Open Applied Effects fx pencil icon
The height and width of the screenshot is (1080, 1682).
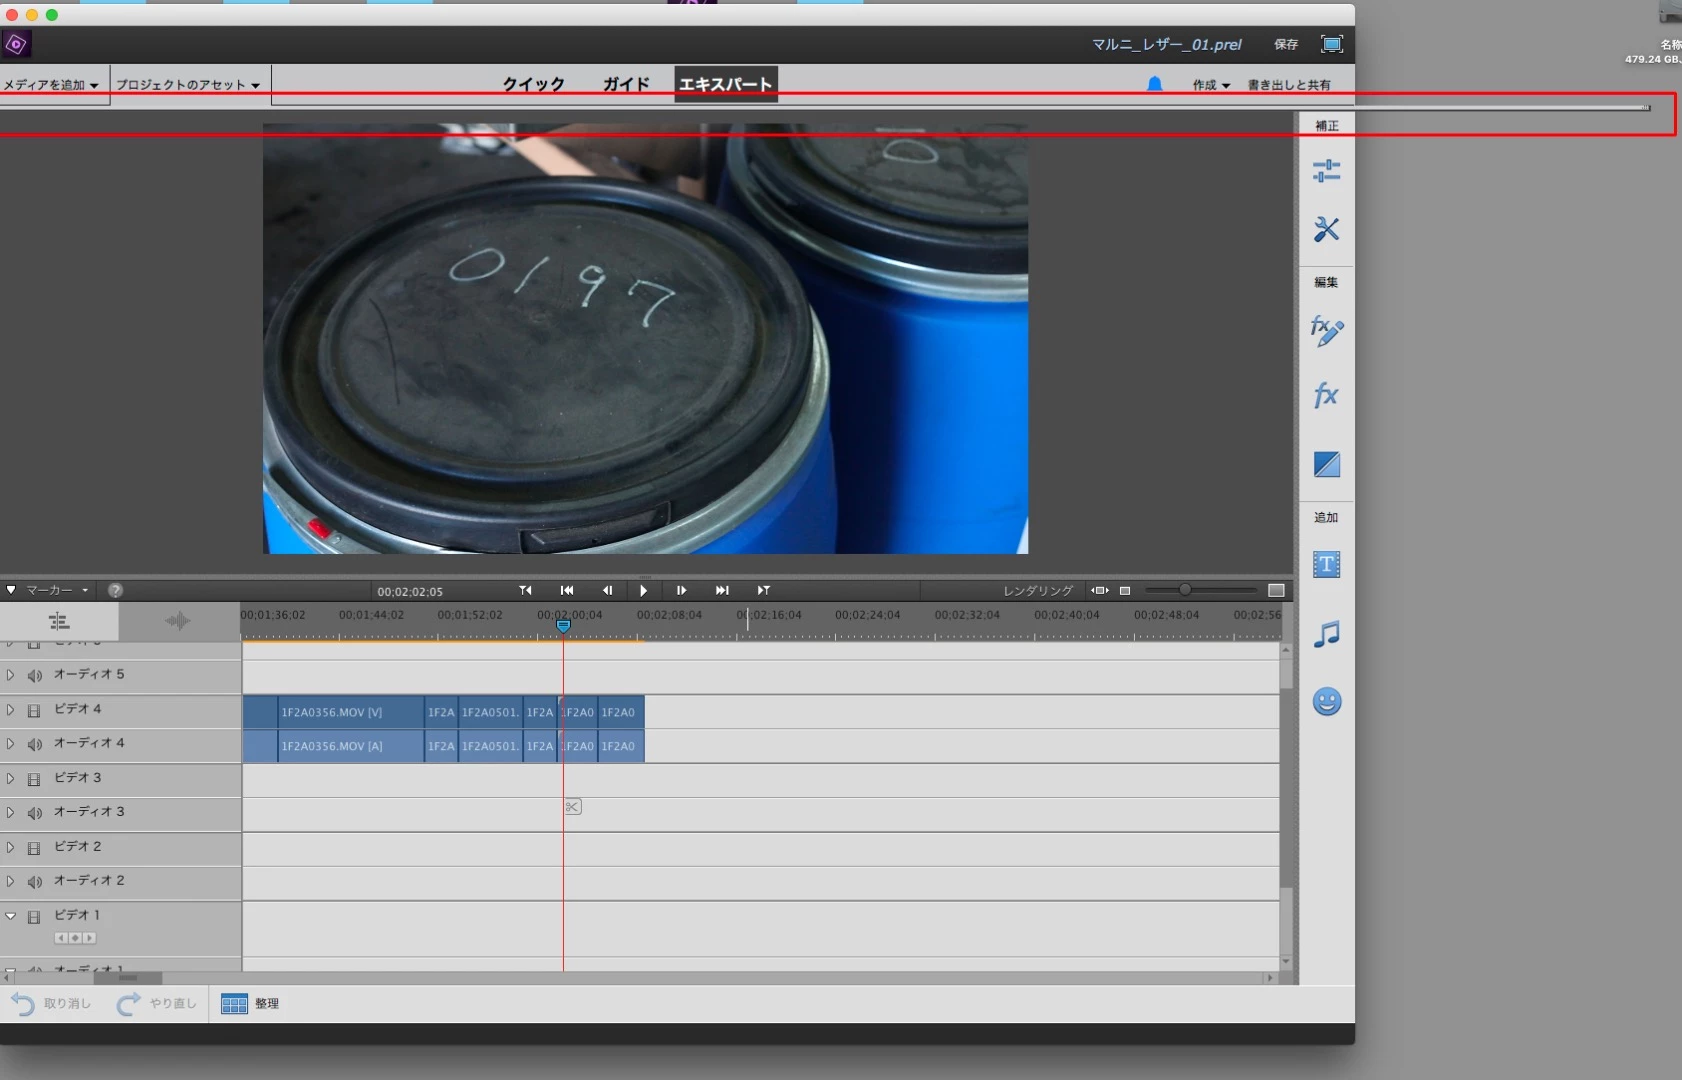pyautogui.click(x=1326, y=330)
